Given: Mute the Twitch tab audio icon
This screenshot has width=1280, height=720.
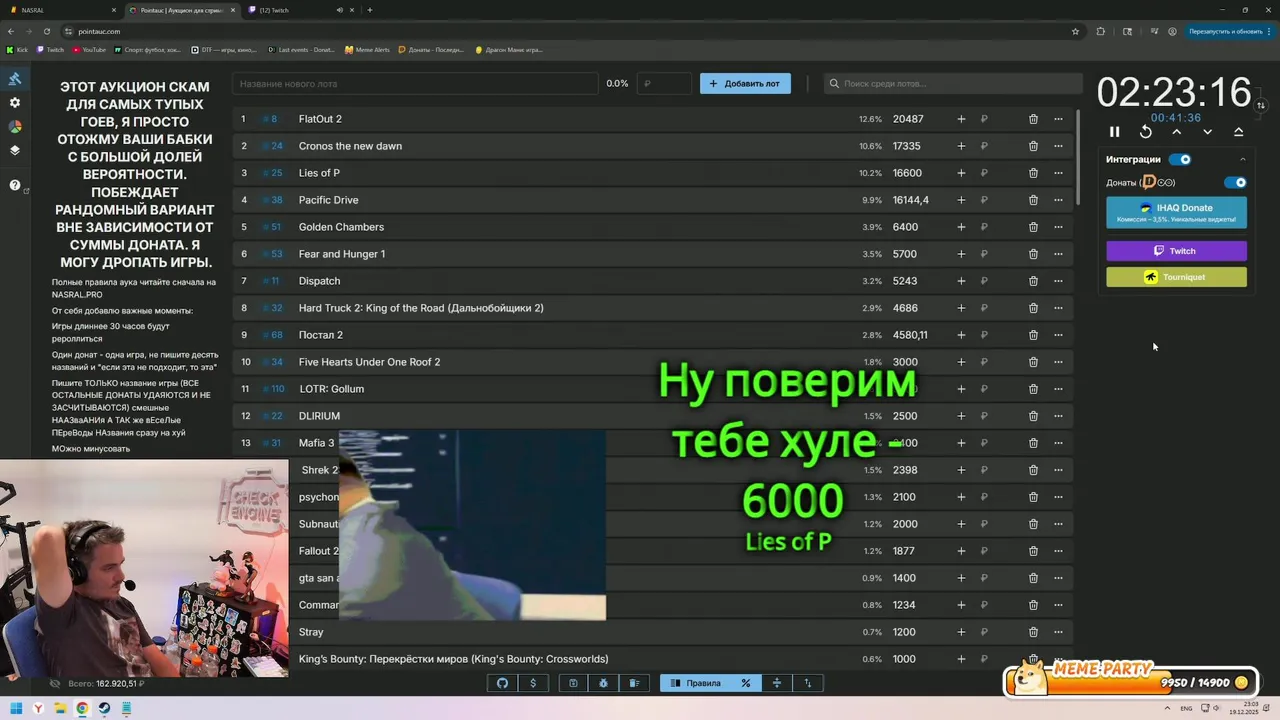Looking at the screenshot, I should 339,10.
